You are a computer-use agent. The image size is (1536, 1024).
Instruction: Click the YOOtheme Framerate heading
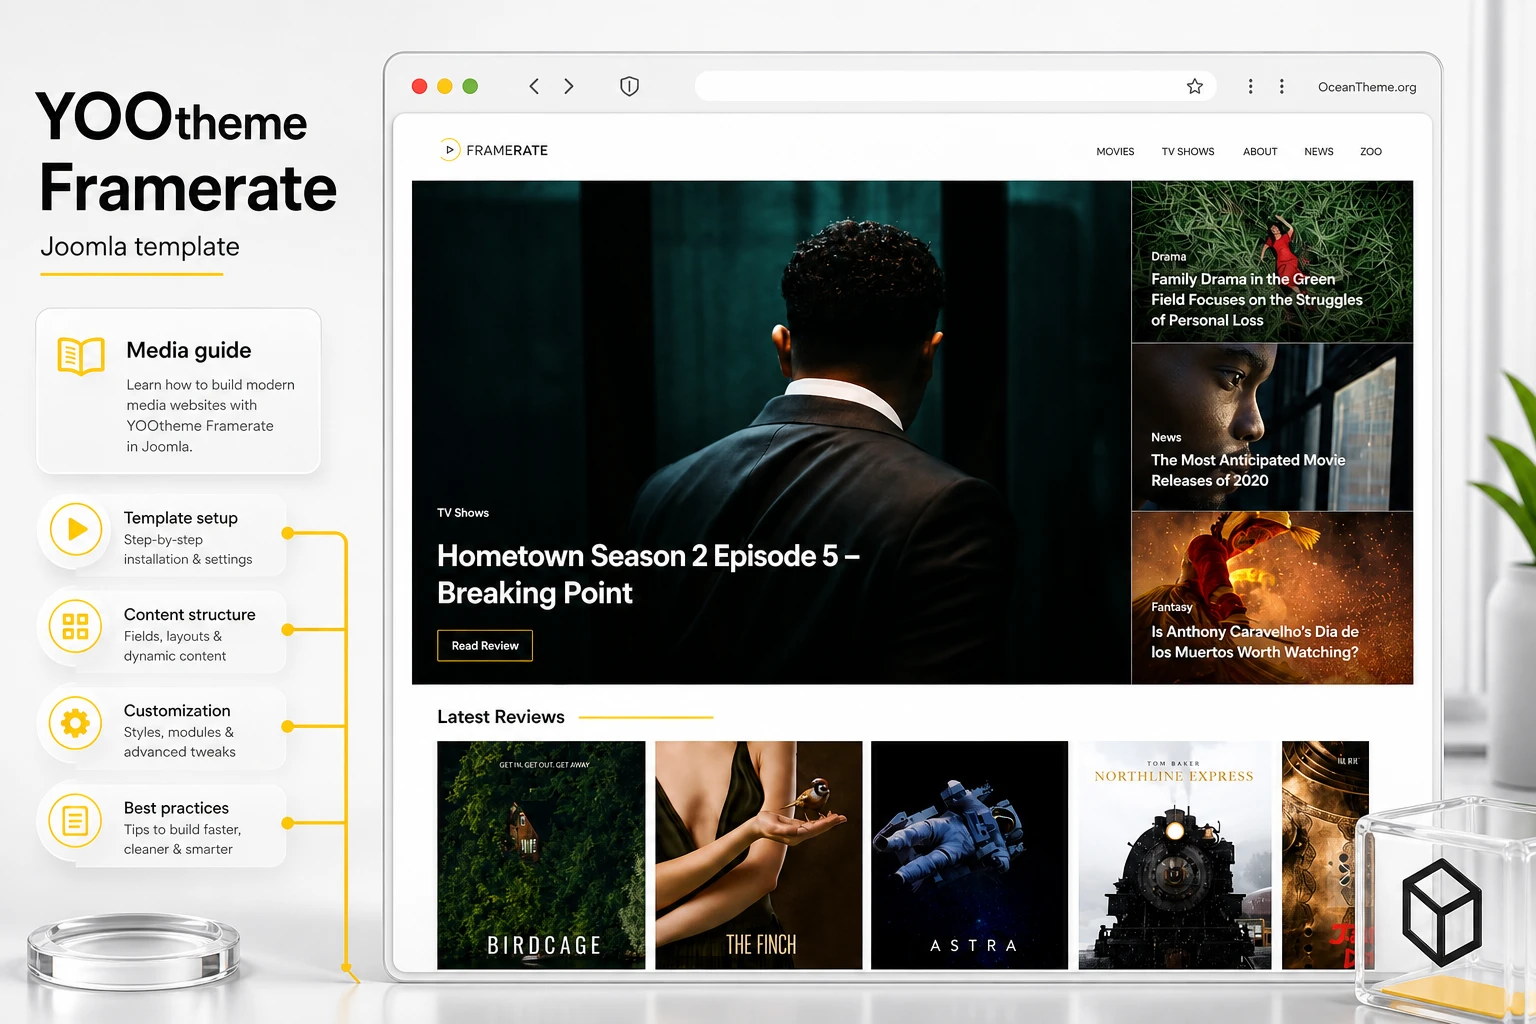point(187,153)
